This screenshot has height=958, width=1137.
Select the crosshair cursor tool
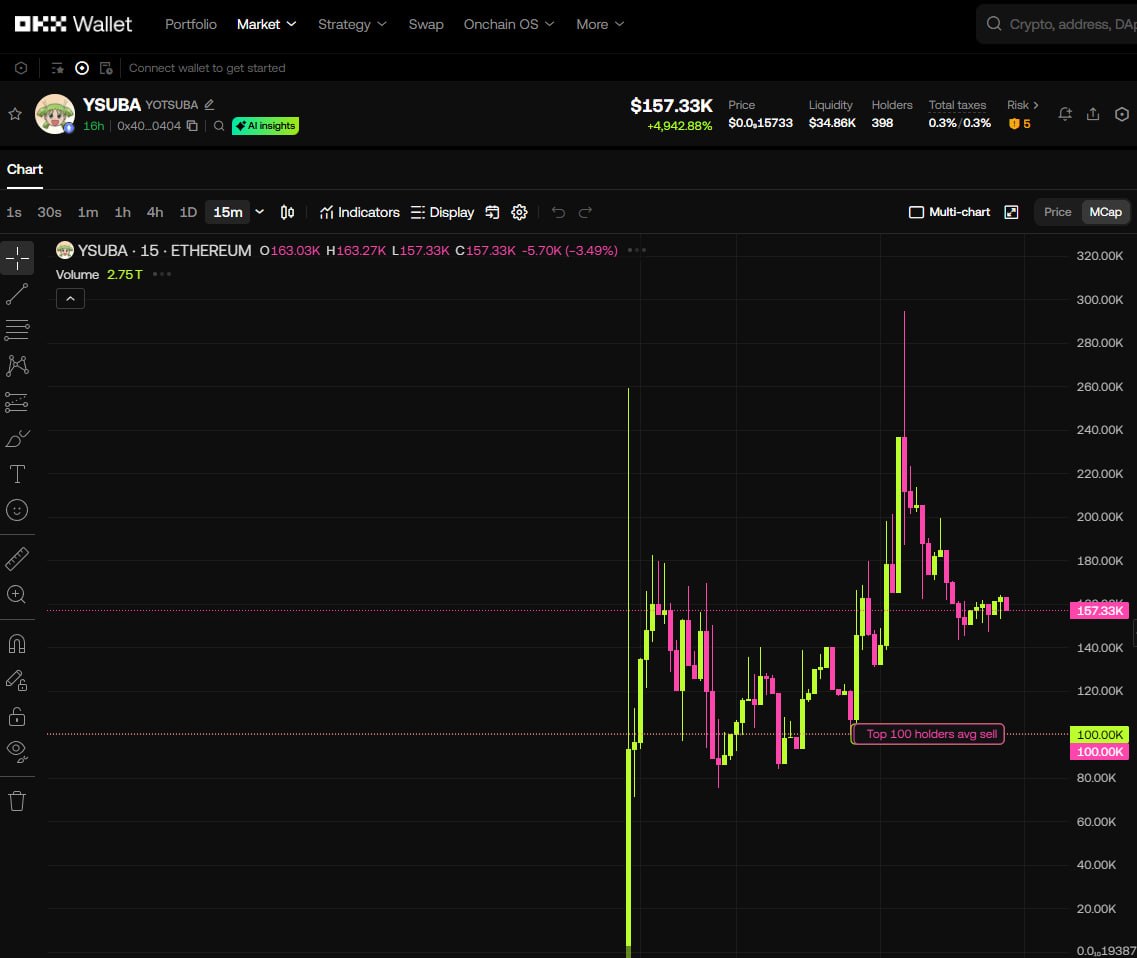(x=17, y=258)
